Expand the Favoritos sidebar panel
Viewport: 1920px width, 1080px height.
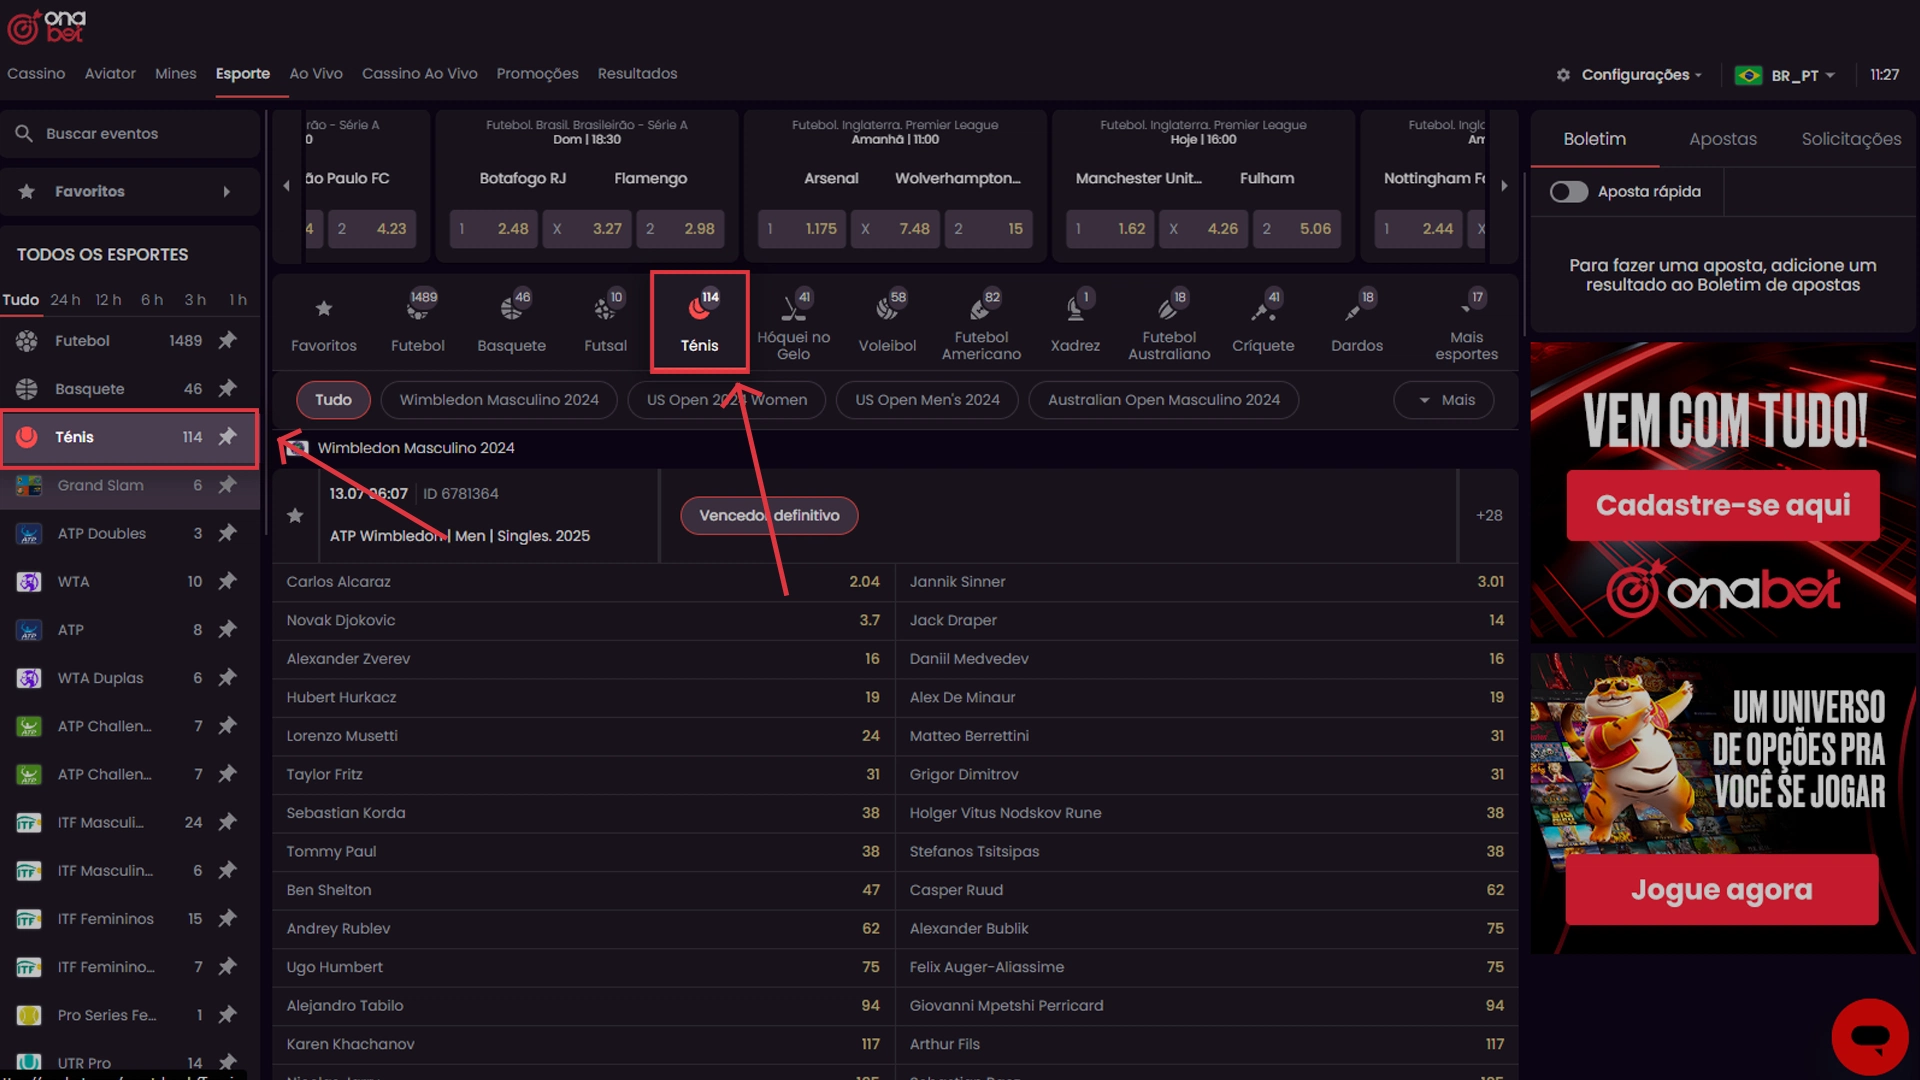click(130, 191)
